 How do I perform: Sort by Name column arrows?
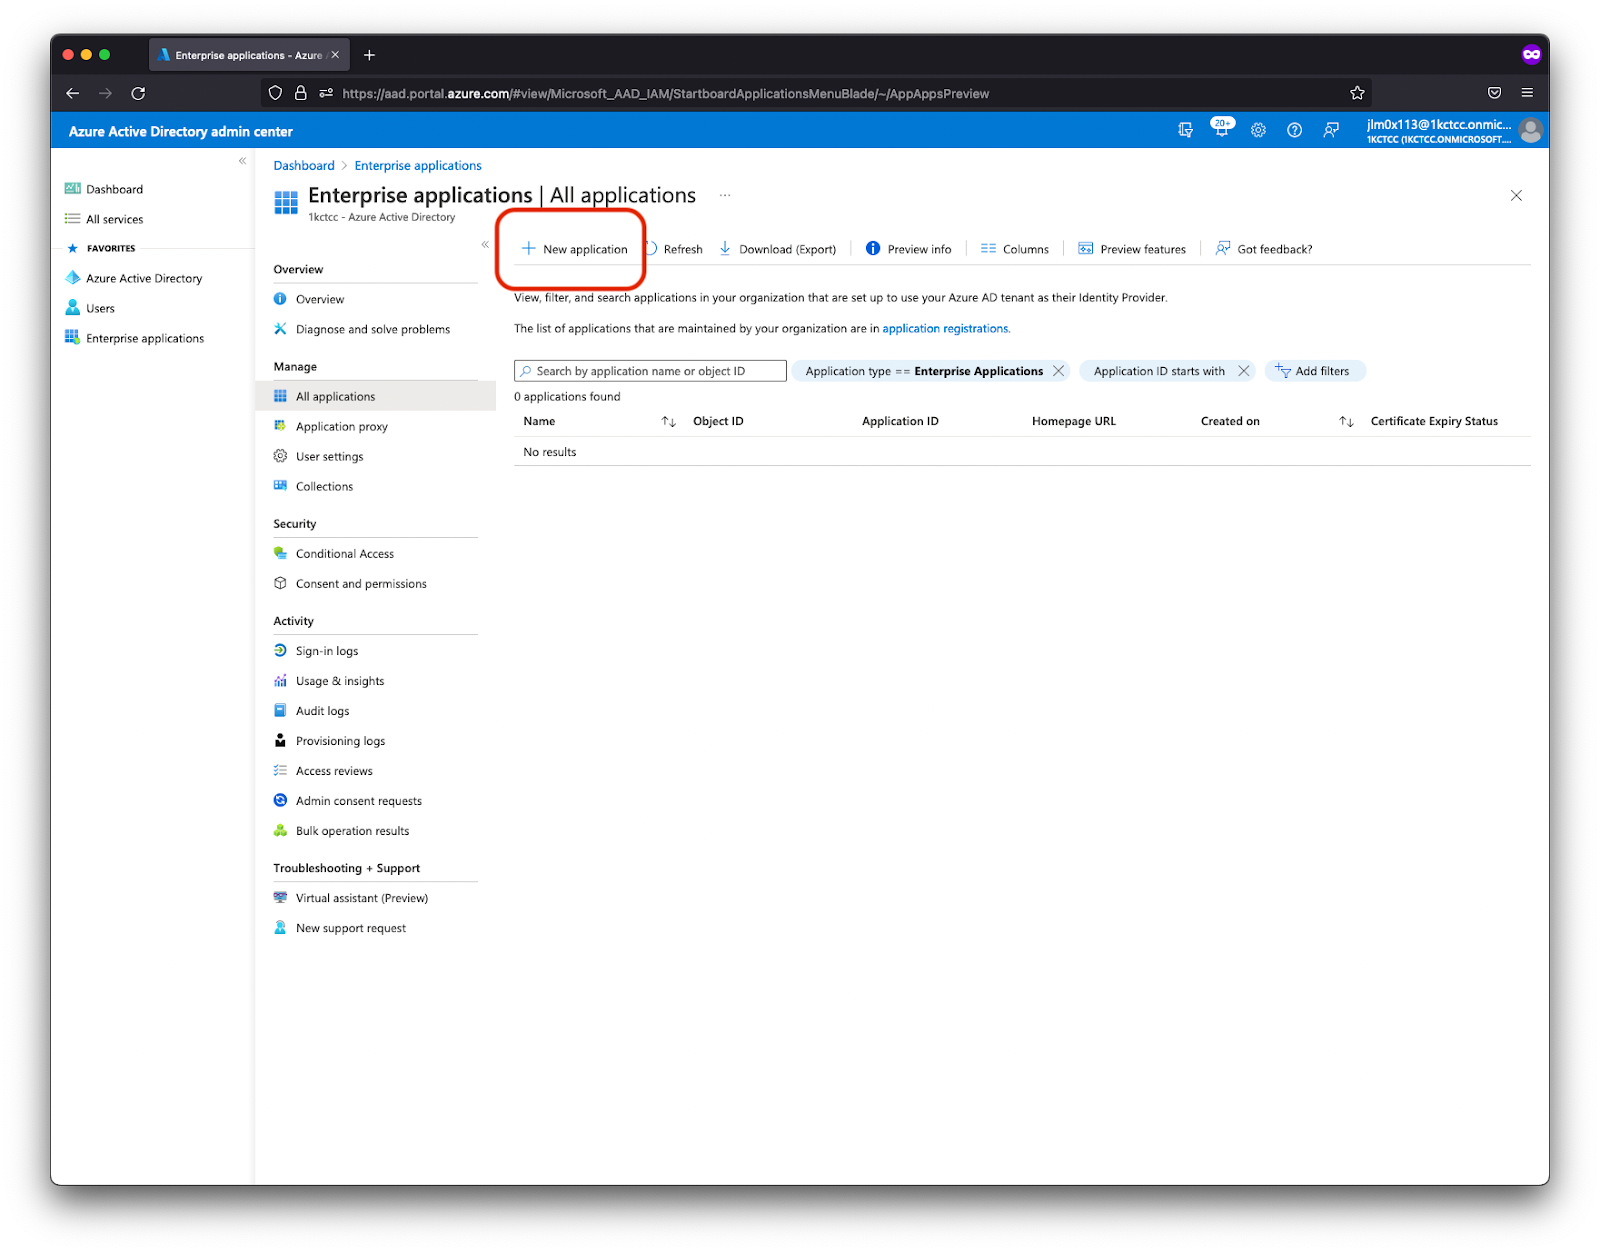click(669, 422)
